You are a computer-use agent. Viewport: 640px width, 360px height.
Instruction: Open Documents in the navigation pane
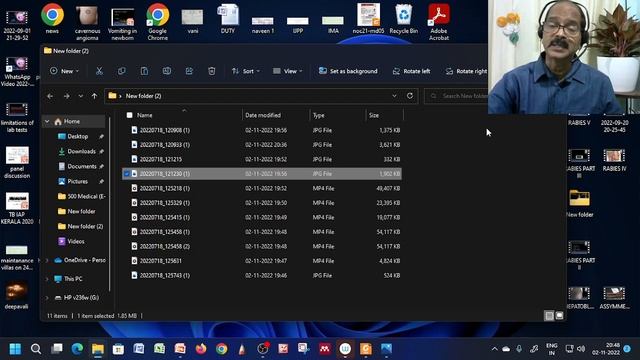pos(82,167)
